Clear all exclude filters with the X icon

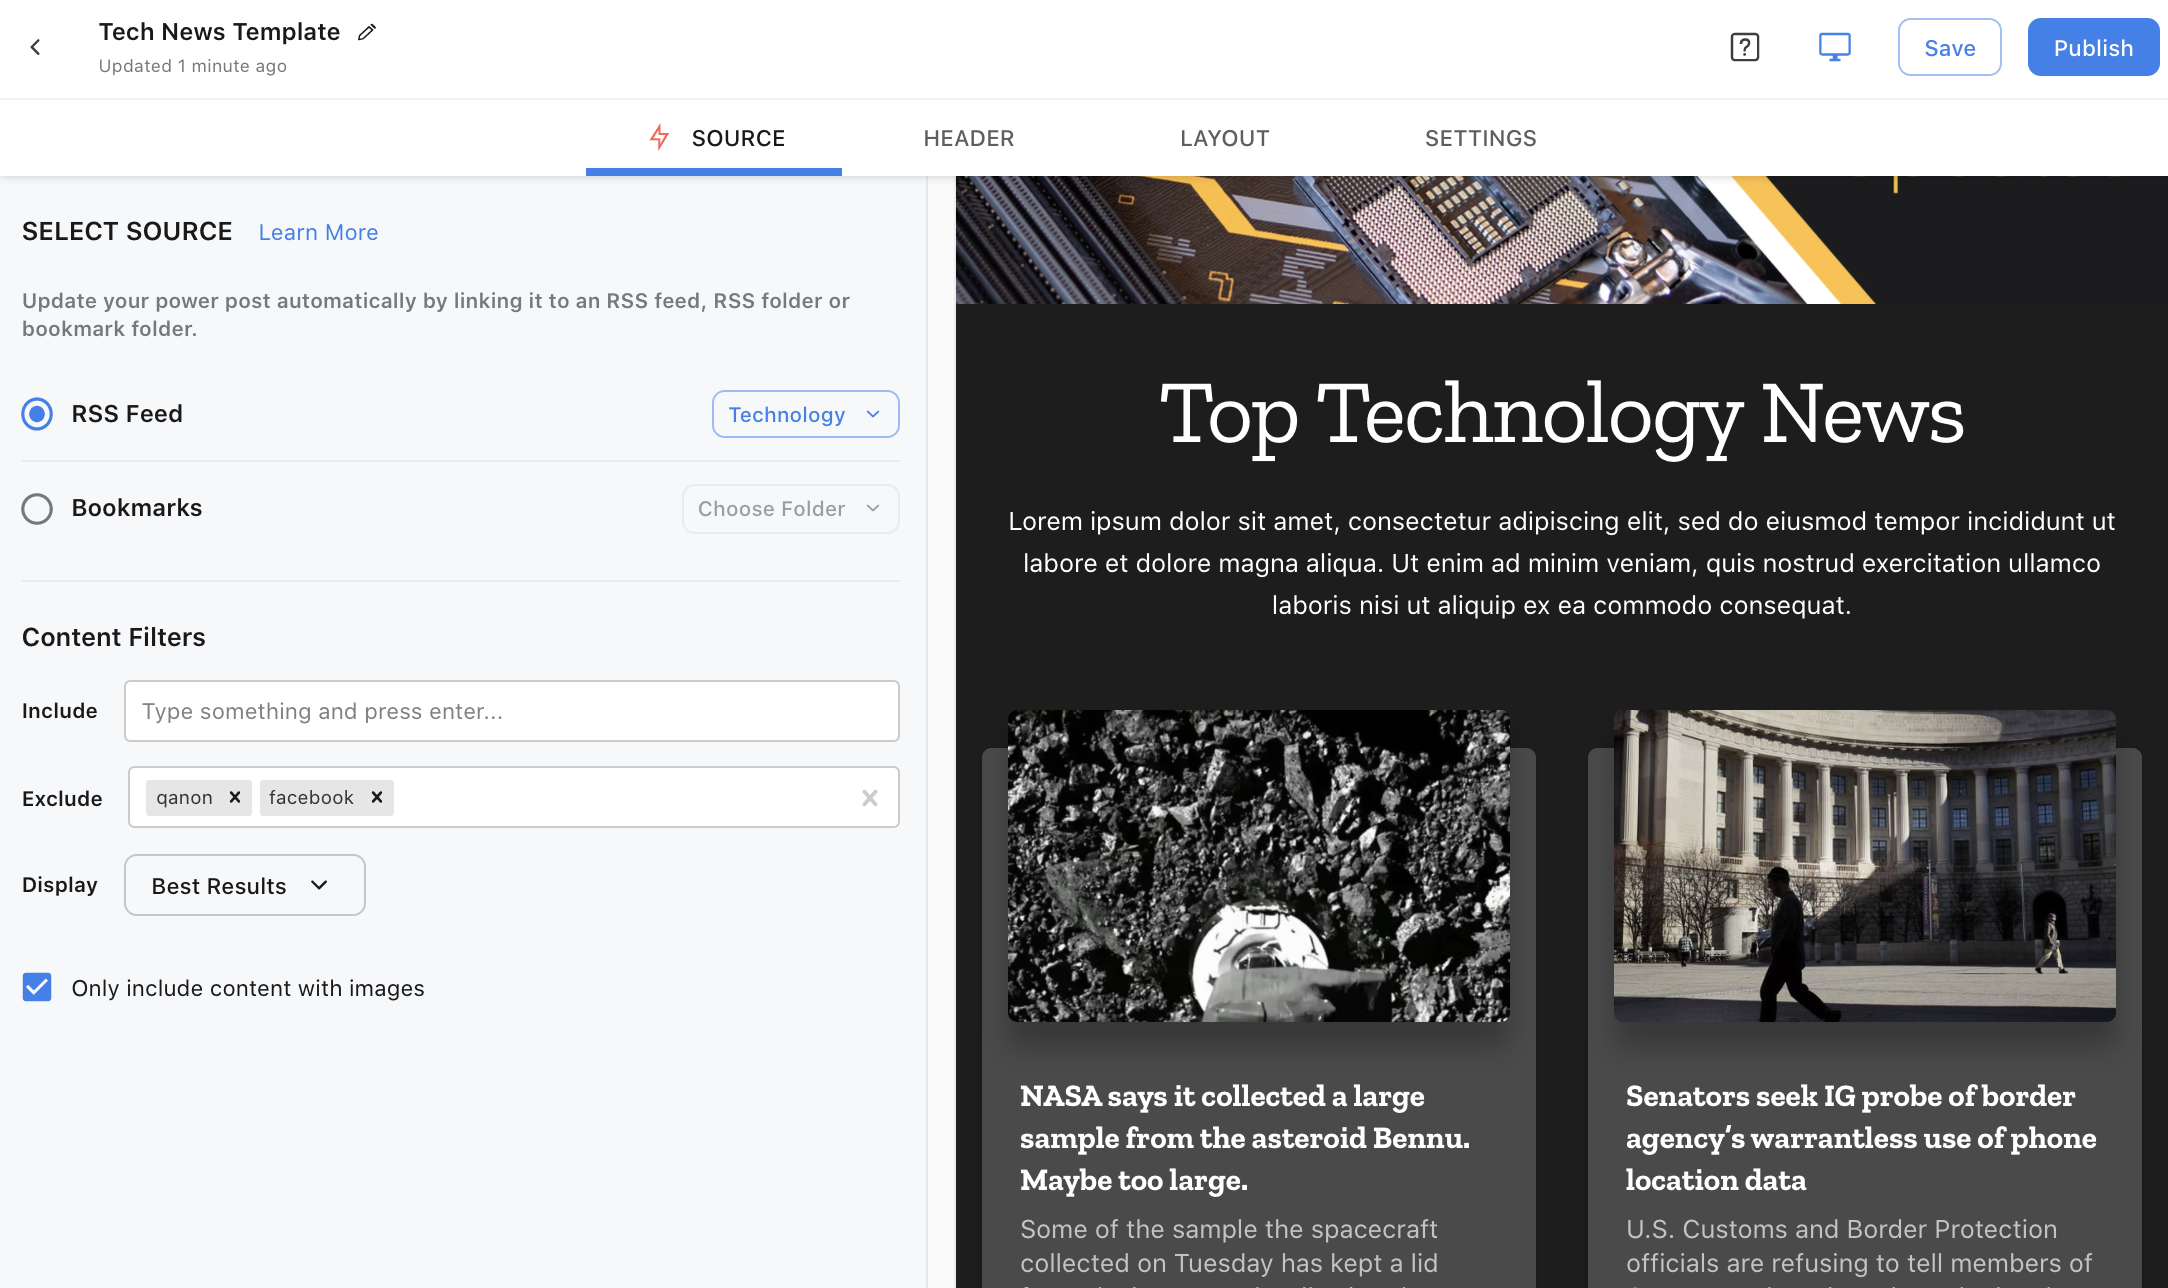pos(869,797)
